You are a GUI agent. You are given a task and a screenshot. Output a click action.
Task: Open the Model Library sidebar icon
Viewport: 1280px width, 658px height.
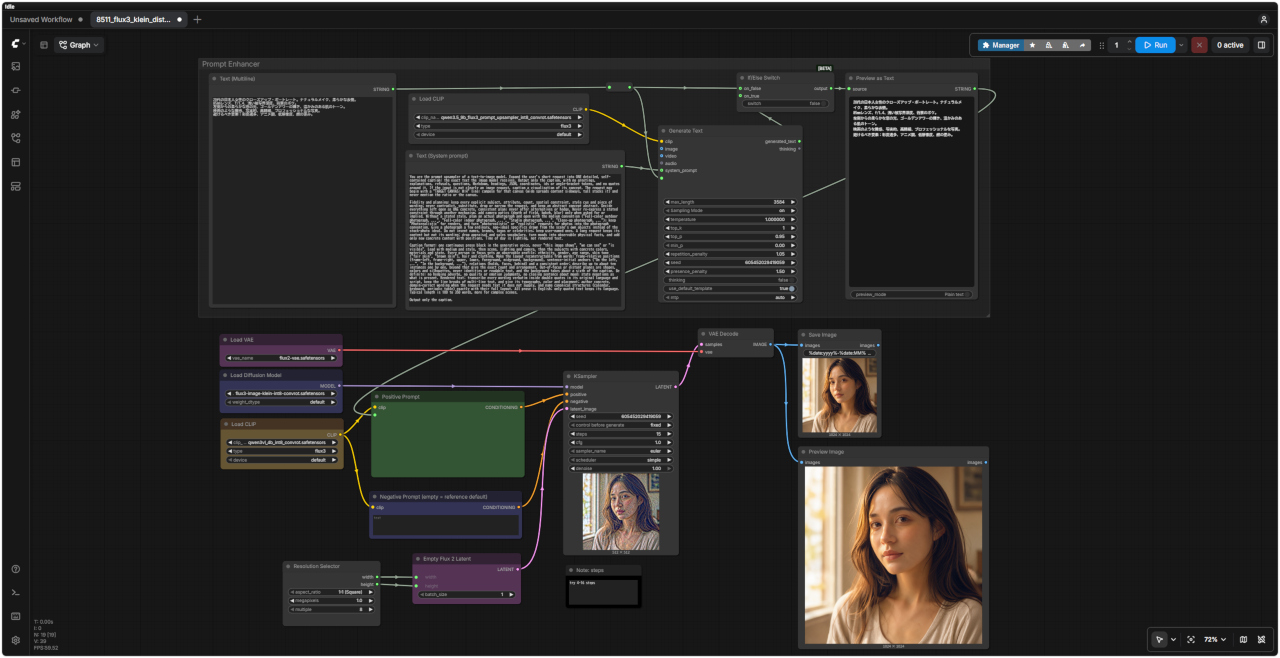coord(16,114)
